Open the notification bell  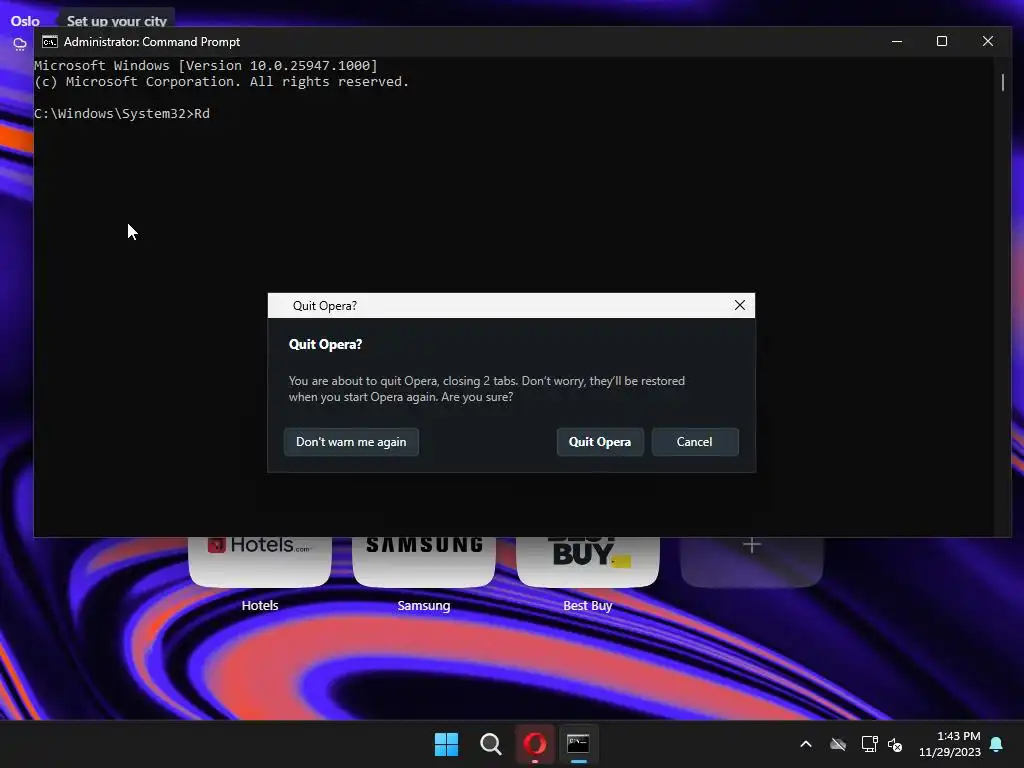click(997, 744)
